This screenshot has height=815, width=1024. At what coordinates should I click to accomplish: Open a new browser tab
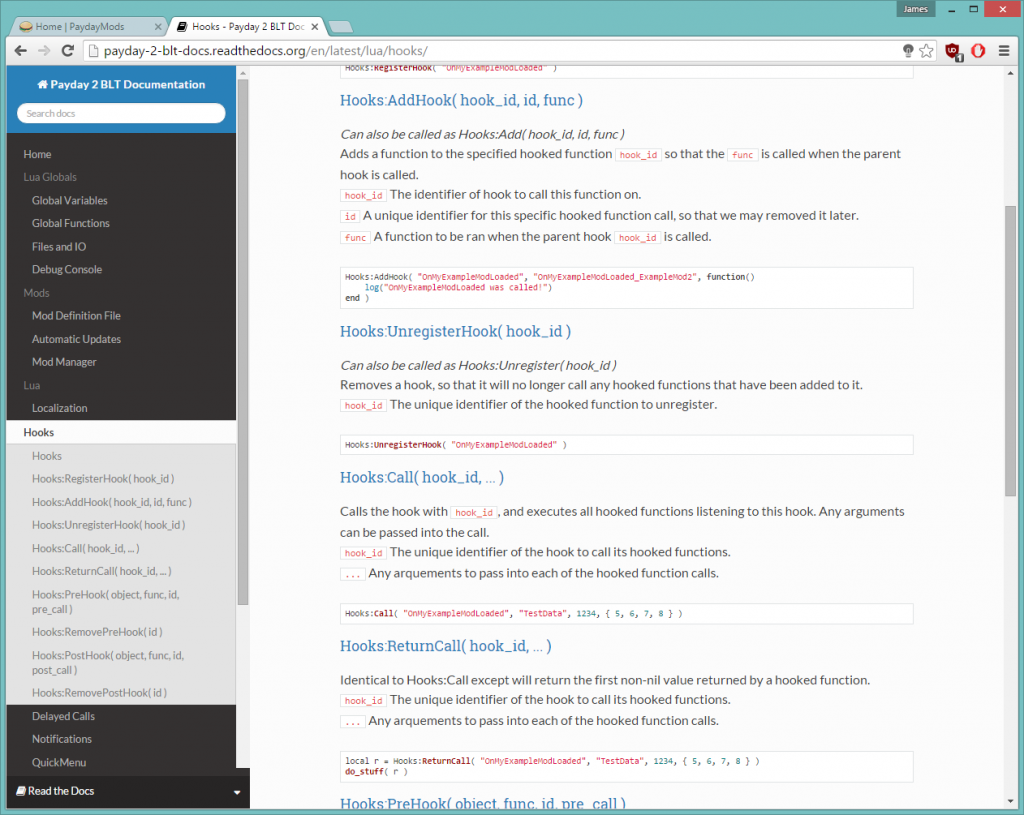340,27
